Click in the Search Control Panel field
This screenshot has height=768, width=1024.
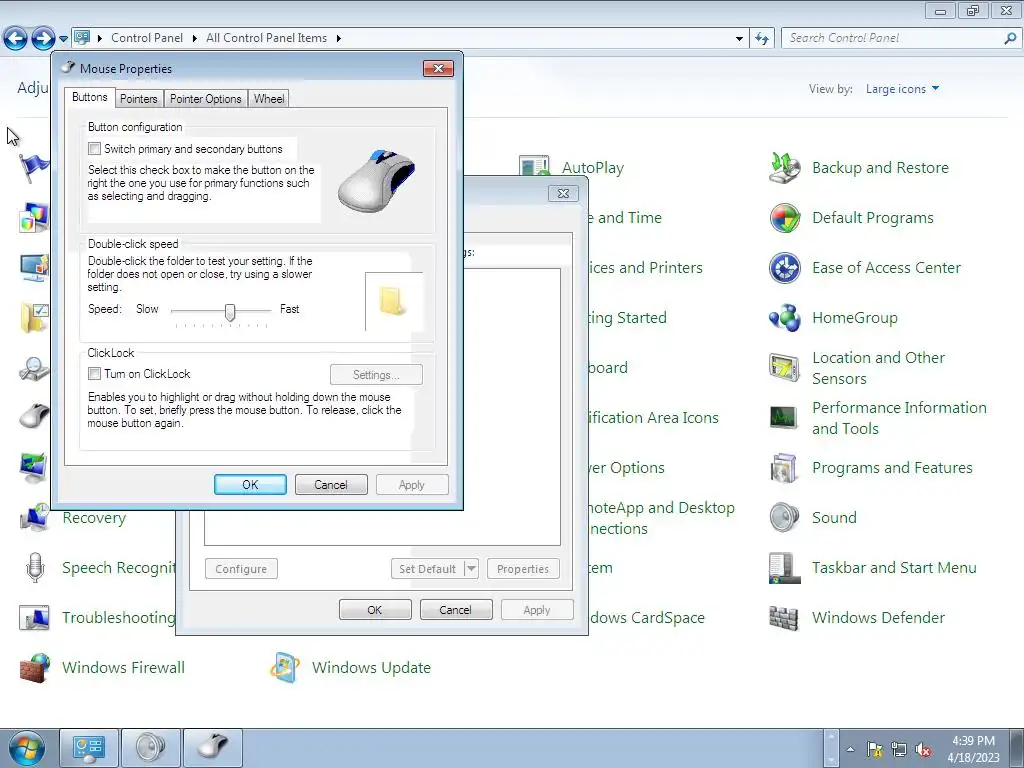(891, 39)
